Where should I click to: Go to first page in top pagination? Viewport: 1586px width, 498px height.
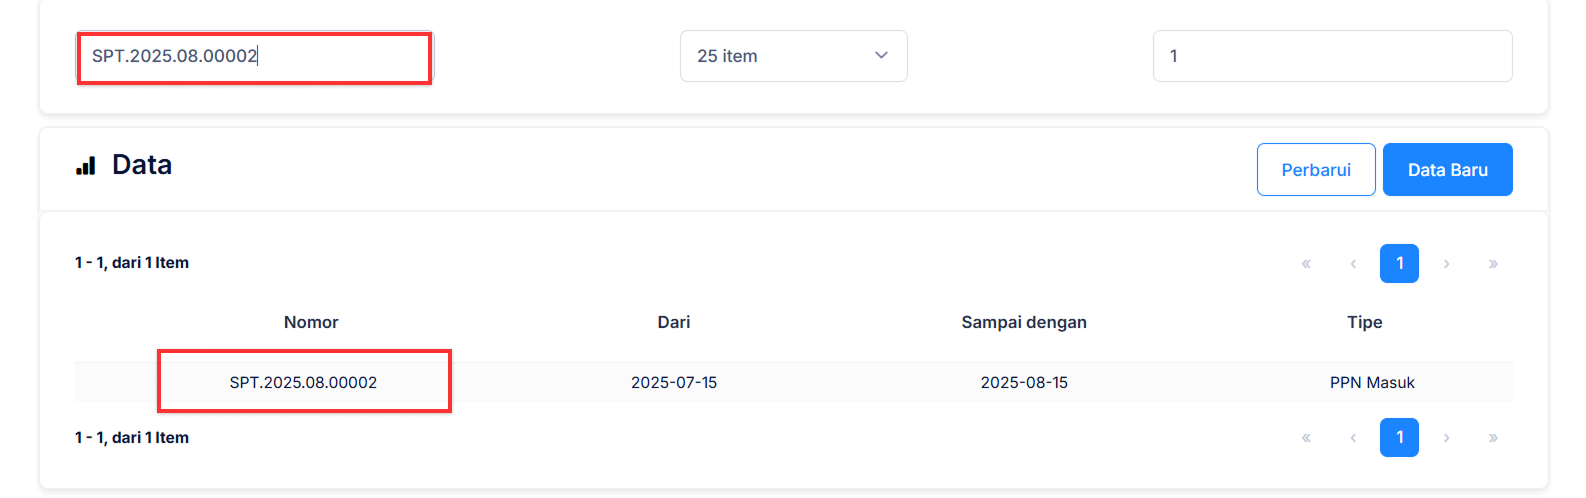point(1306,264)
